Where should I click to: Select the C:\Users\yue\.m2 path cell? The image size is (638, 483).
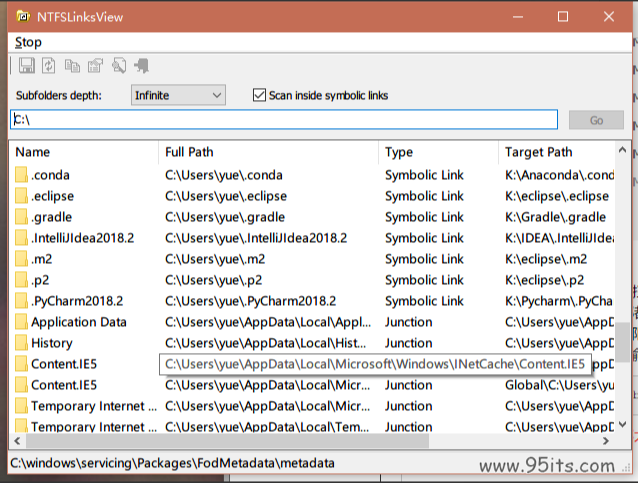215,259
